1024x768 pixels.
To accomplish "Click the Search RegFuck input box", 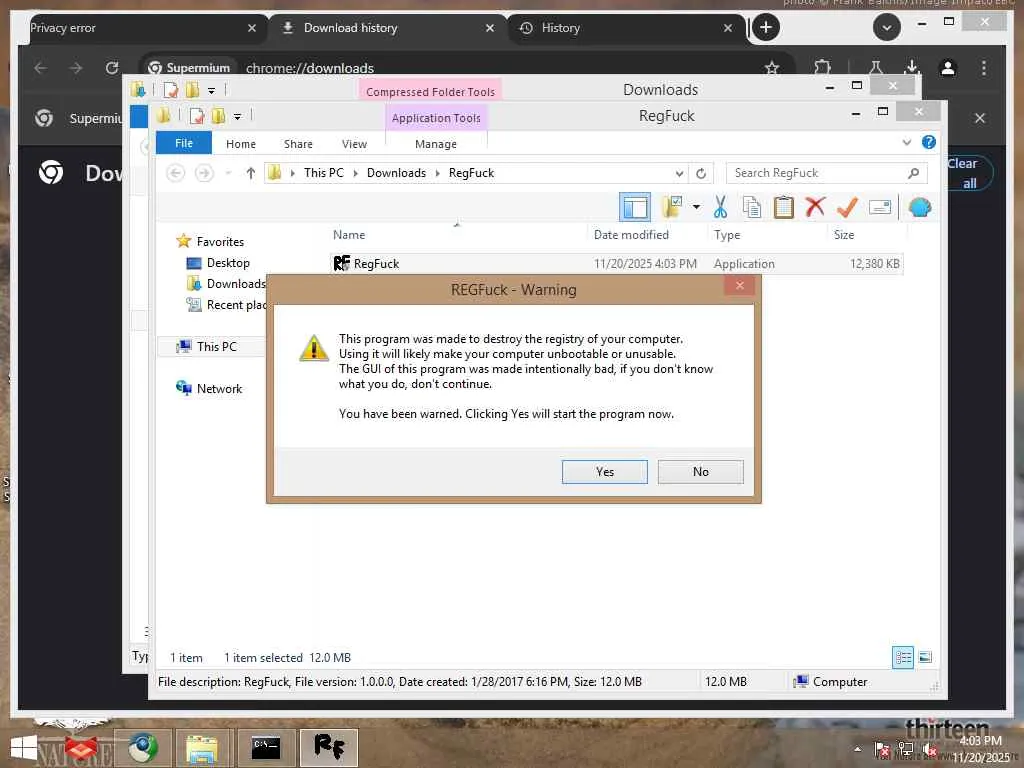I will [827, 173].
